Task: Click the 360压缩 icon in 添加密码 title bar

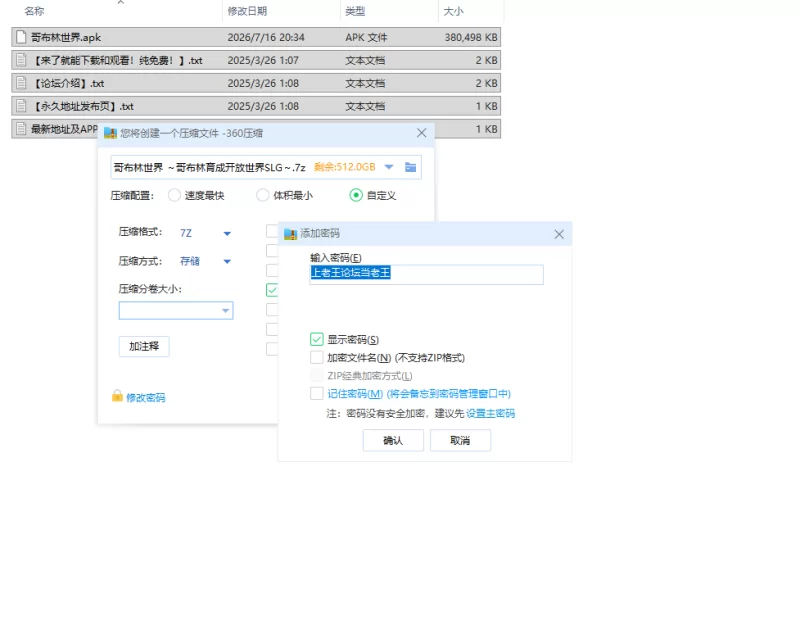Action: [290, 234]
